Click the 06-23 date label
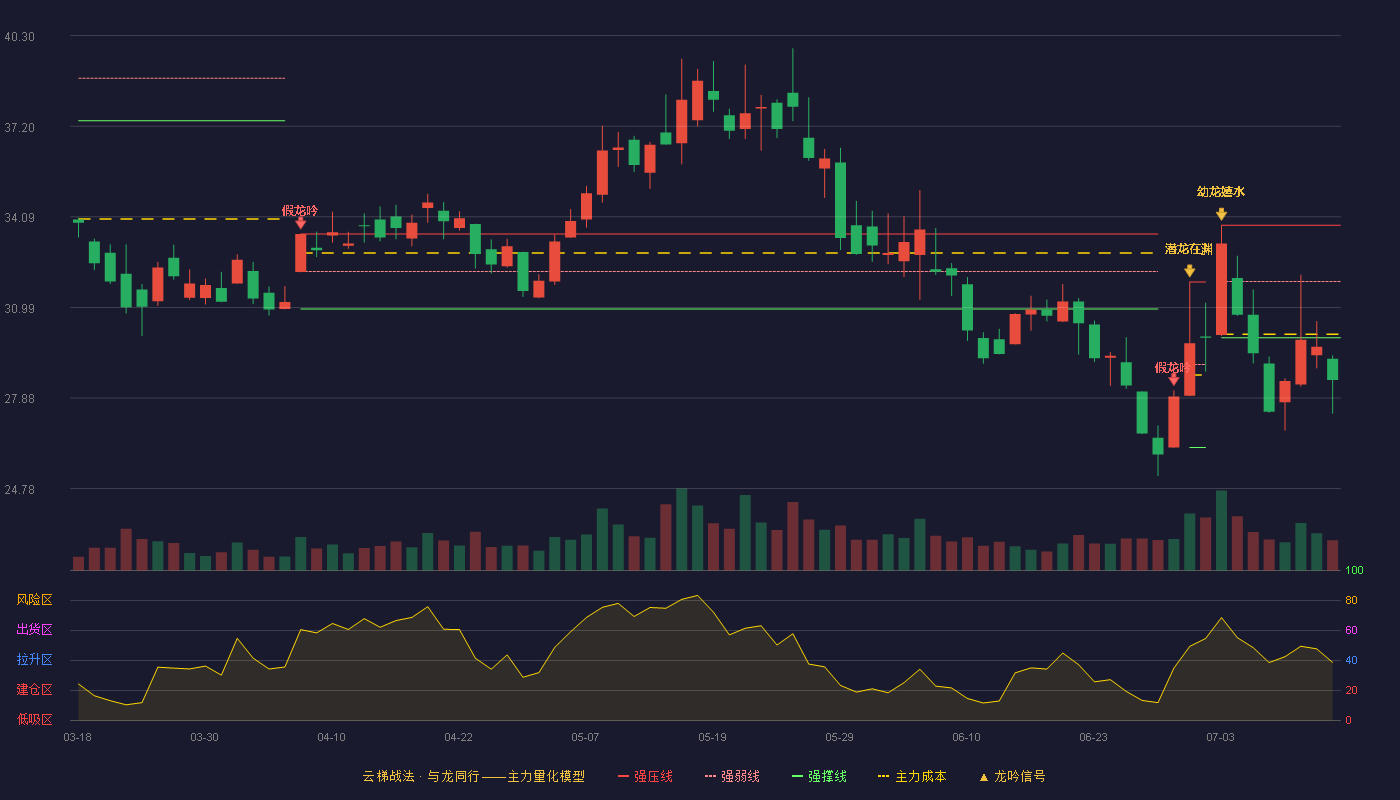The width and height of the screenshot is (1400, 800). tap(1093, 737)
